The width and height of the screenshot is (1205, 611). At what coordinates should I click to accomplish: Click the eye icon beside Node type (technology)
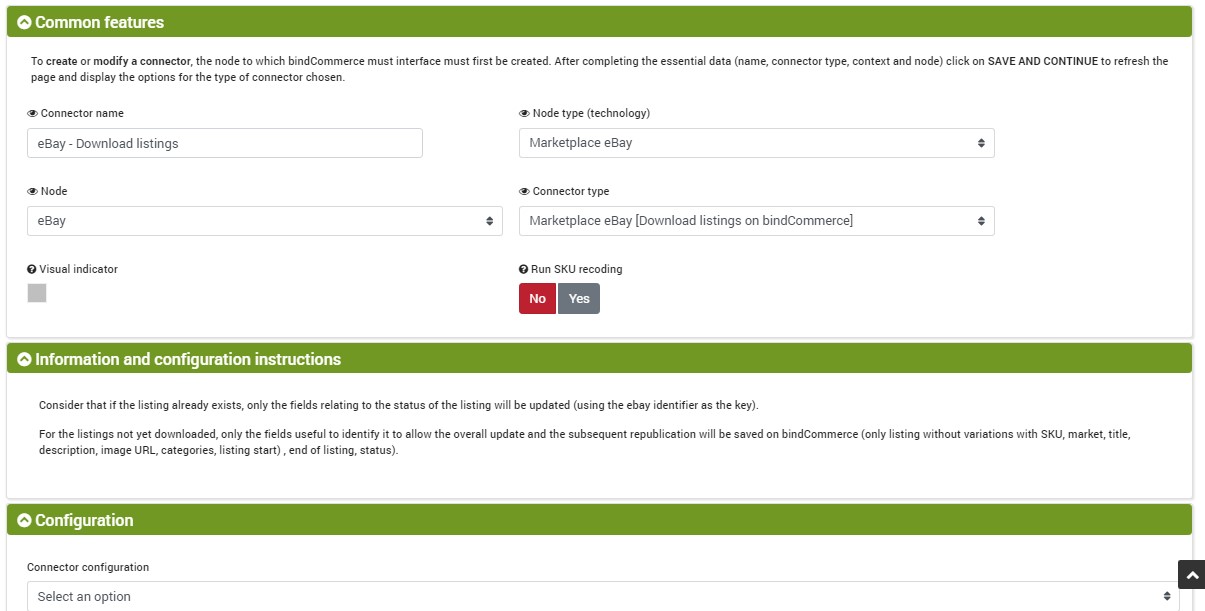click(524, 114)
